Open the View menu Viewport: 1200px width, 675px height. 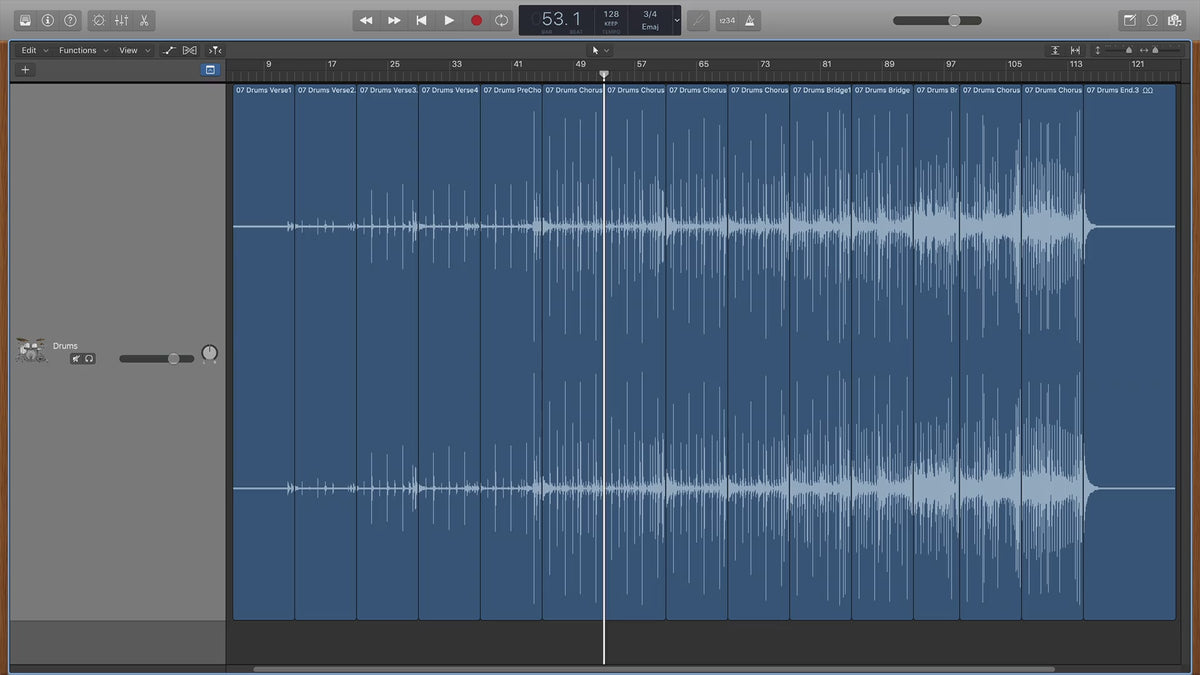pos(134,50)
